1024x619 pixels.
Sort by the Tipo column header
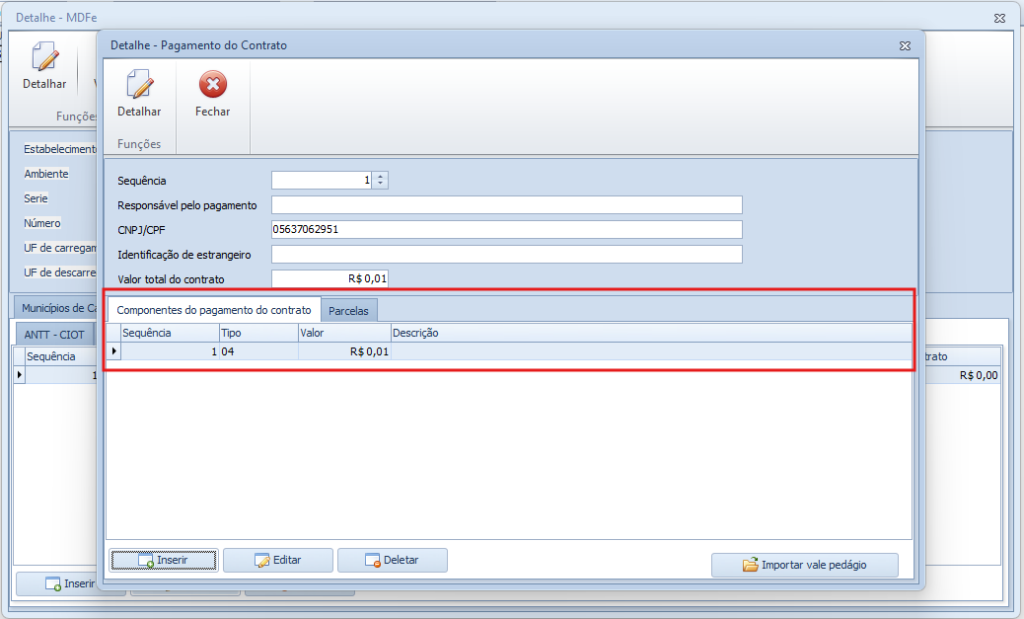[x=257, y=332]
